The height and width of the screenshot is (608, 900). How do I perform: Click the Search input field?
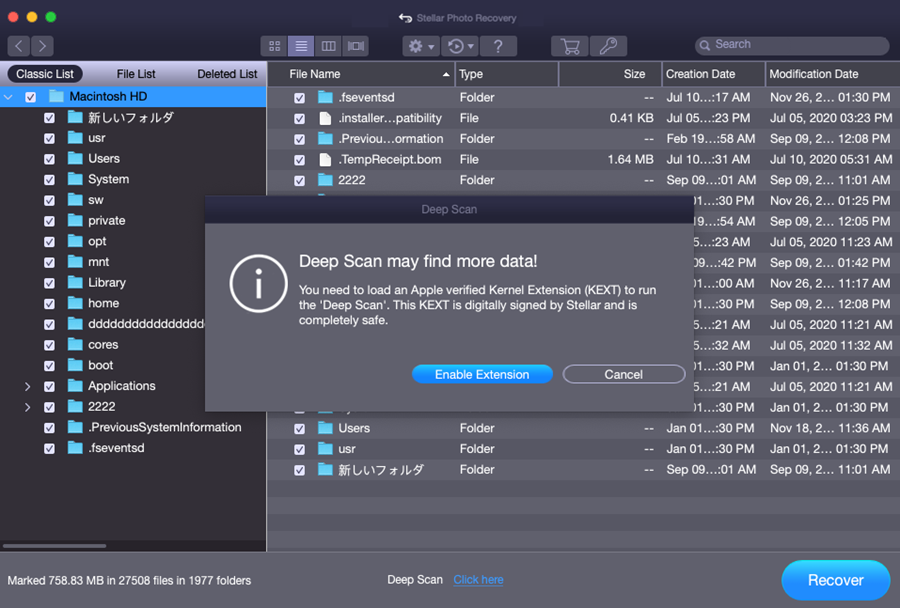tap(792, 45)
